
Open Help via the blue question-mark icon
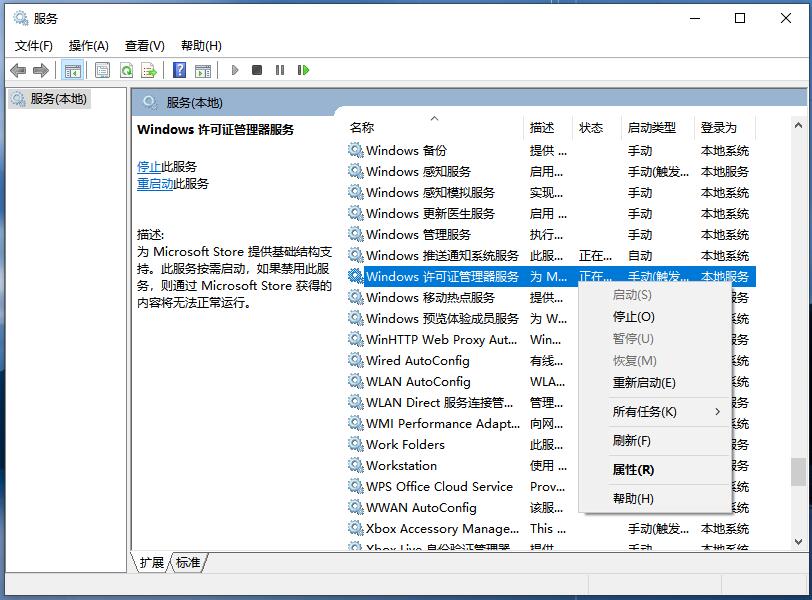179,70
